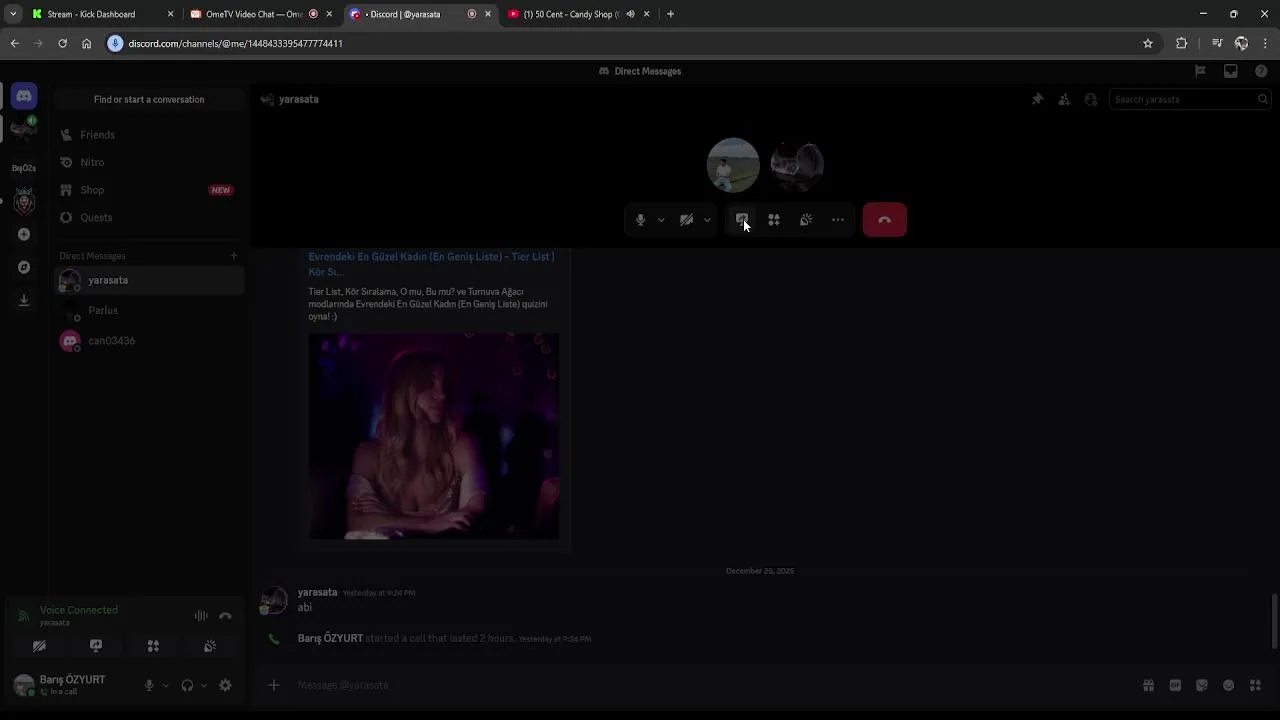Image resolution: width=1280 pixels, height=720 pixels.
Task: Add friends to this DM
Action: [x=1064, y=99]
